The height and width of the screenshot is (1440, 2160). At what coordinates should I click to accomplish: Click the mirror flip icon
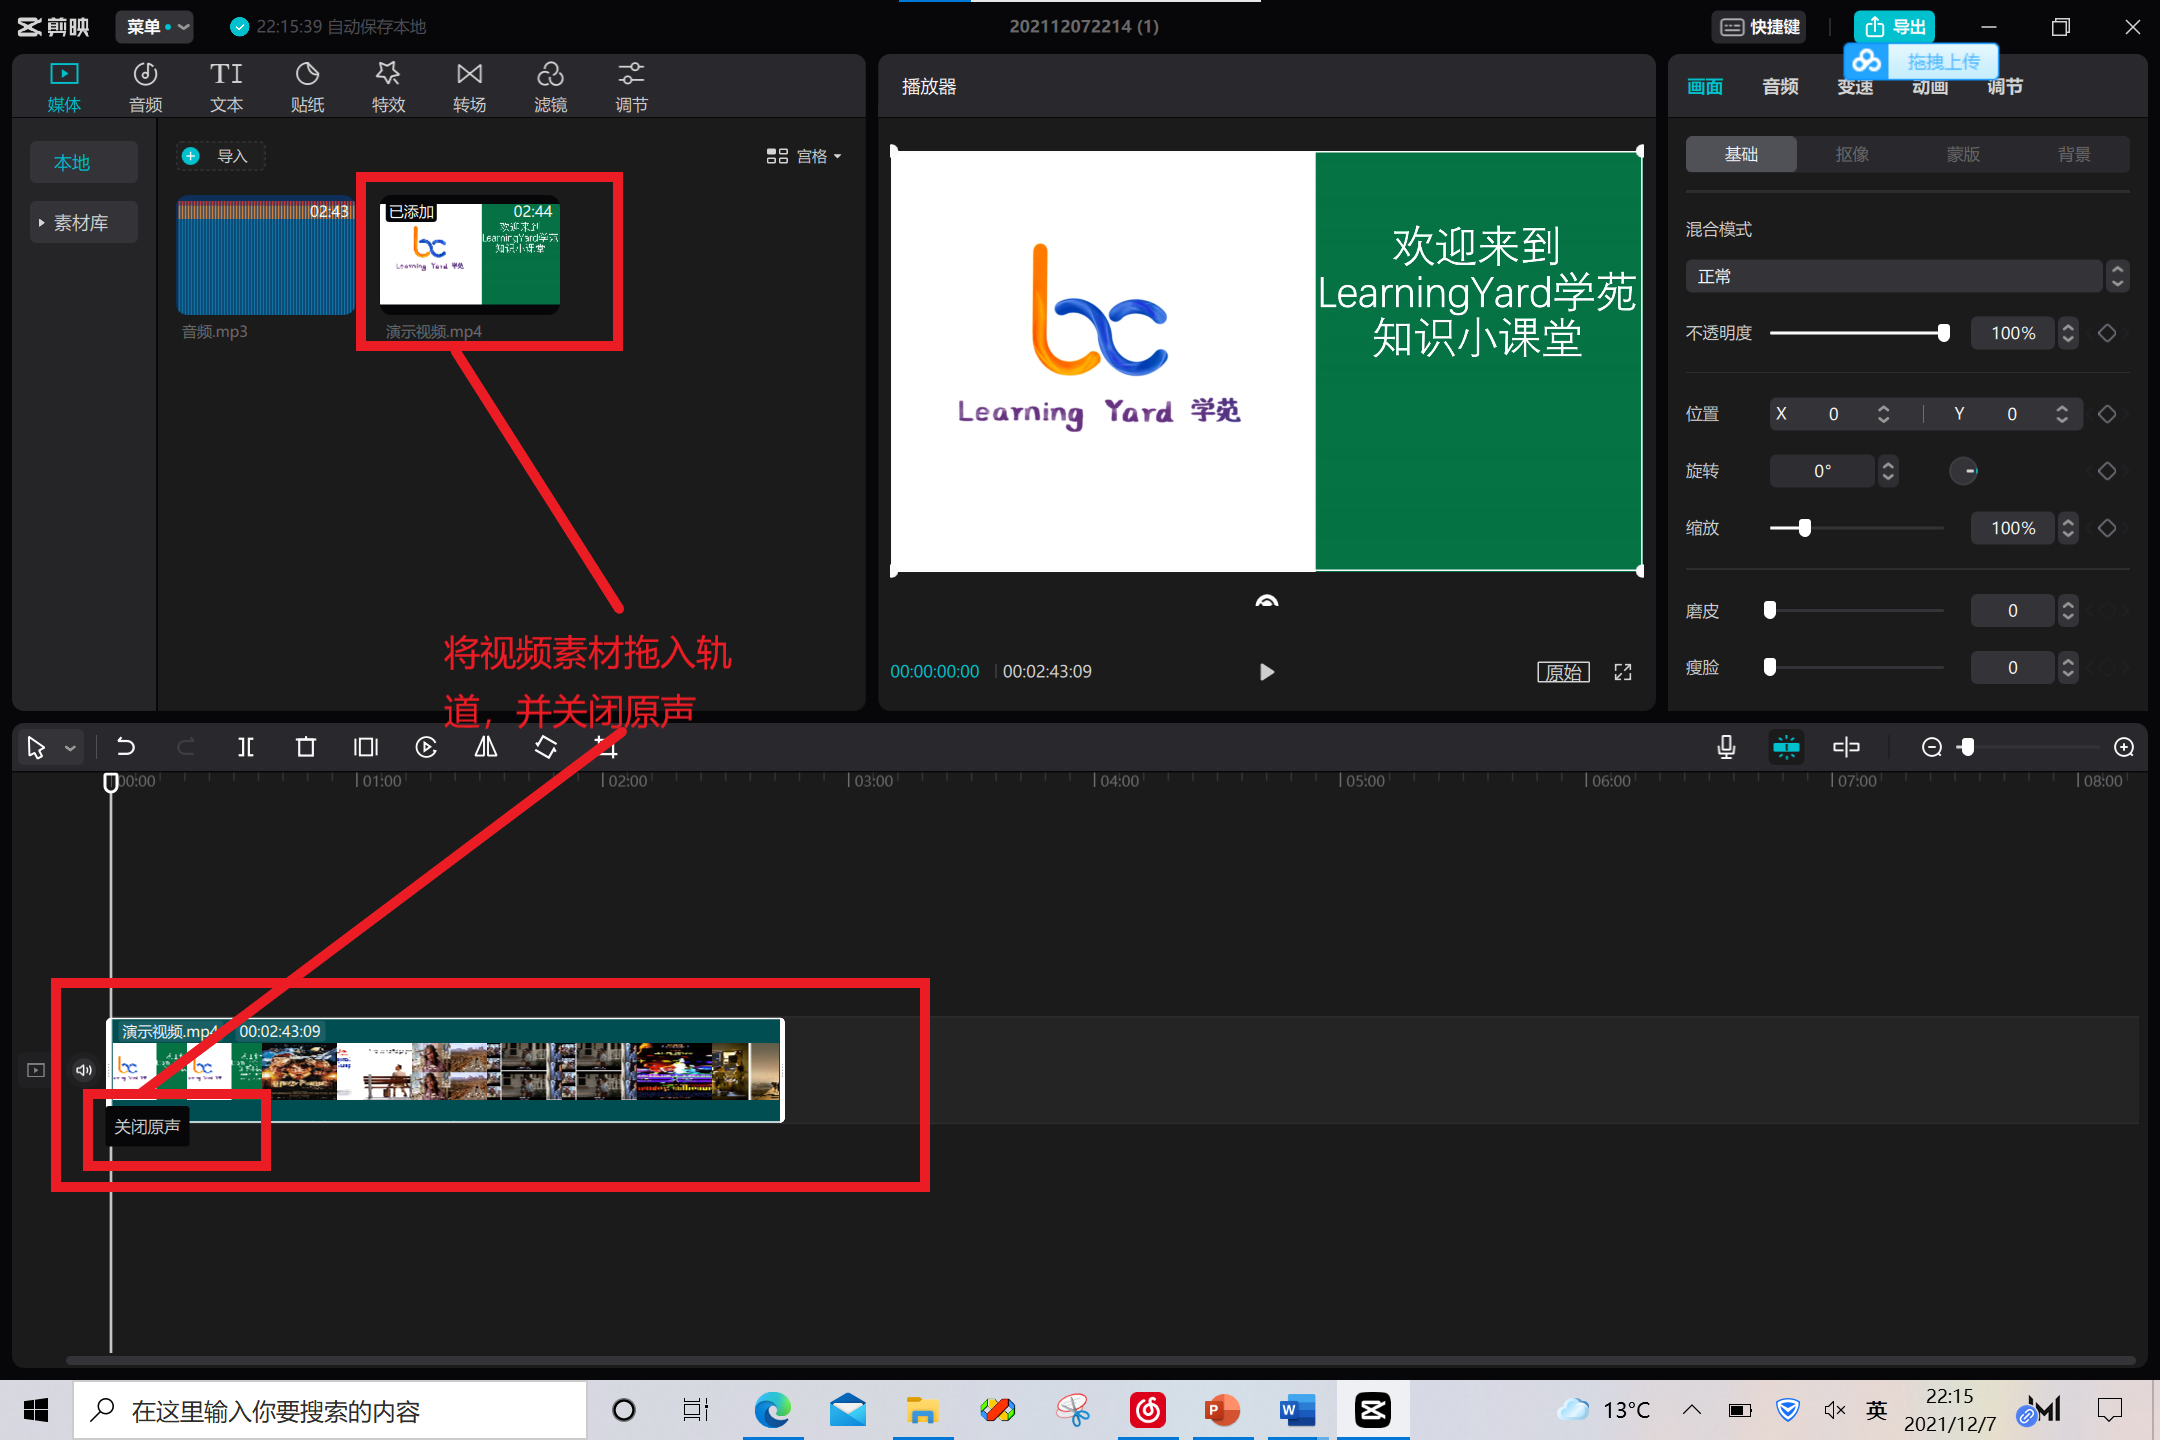pyautogui.click(x=486, y=747)
